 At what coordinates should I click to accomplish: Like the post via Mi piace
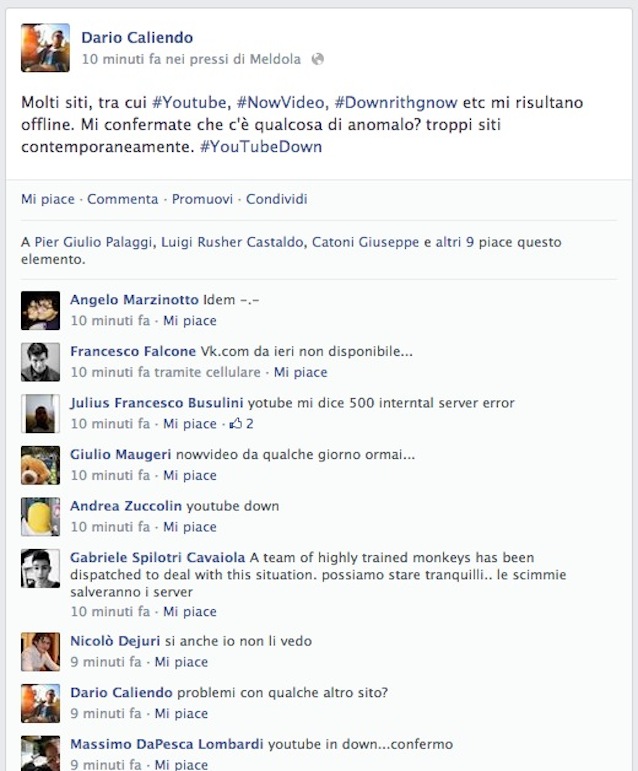pyautogui.click(x=48, y=199)
